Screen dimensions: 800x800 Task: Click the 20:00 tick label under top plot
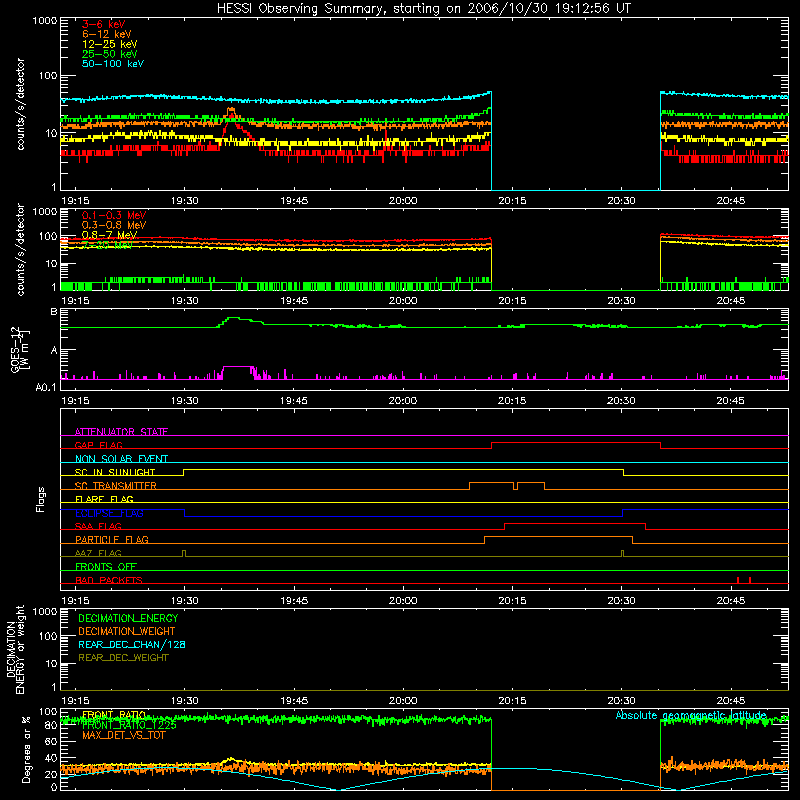(403, 201)
